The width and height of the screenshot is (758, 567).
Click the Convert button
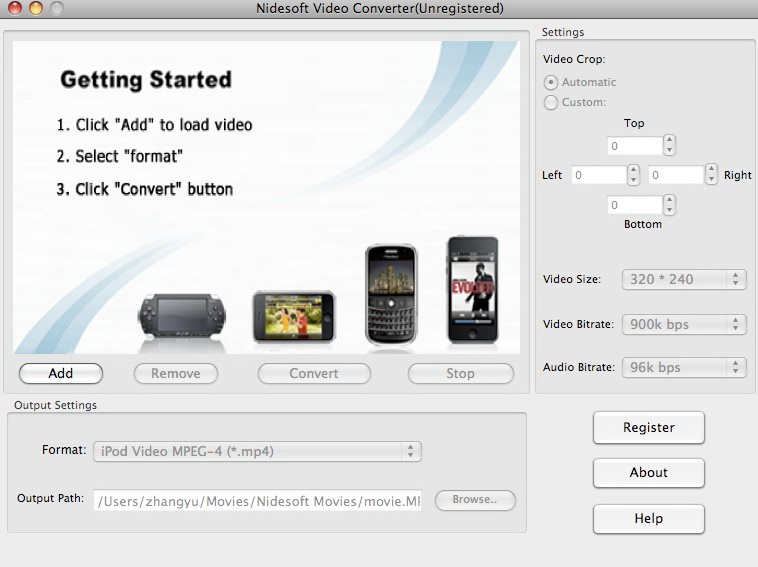(314, 374)
